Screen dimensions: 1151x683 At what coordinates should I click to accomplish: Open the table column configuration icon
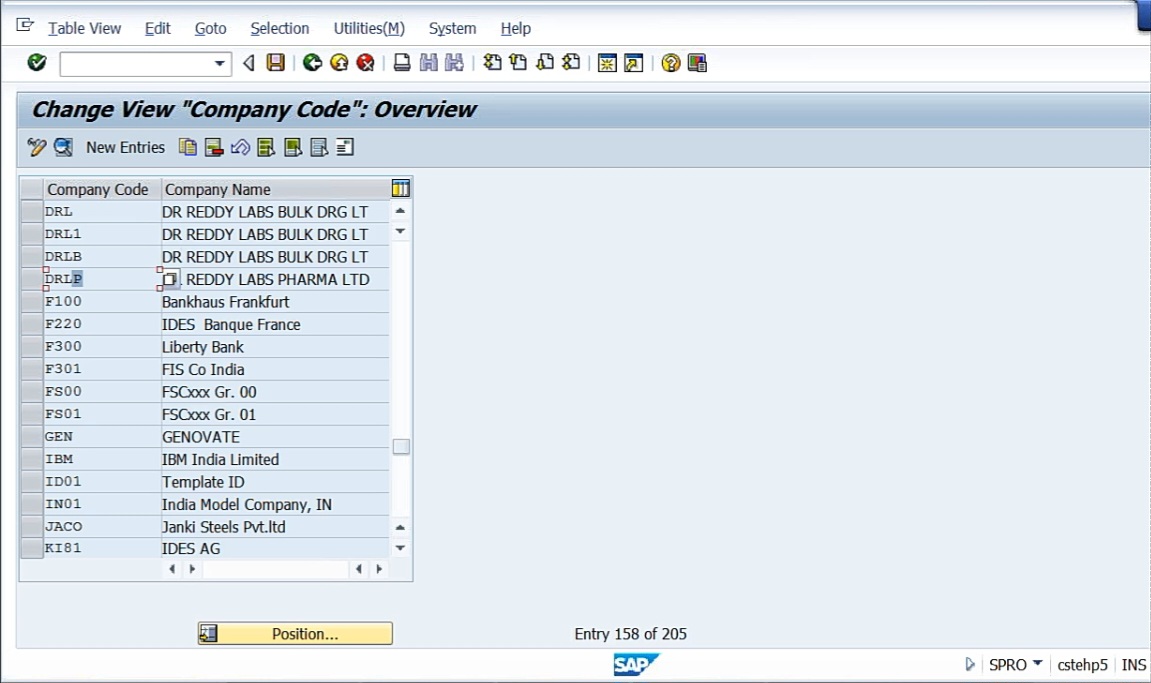(x=401, y=189)
